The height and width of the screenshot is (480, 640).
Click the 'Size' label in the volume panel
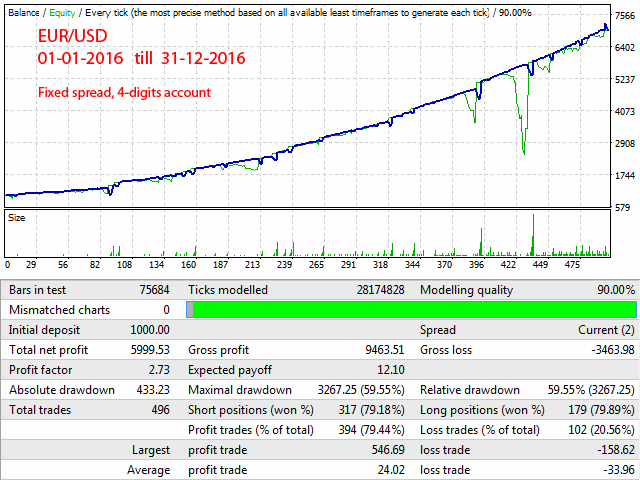[17, 216]
